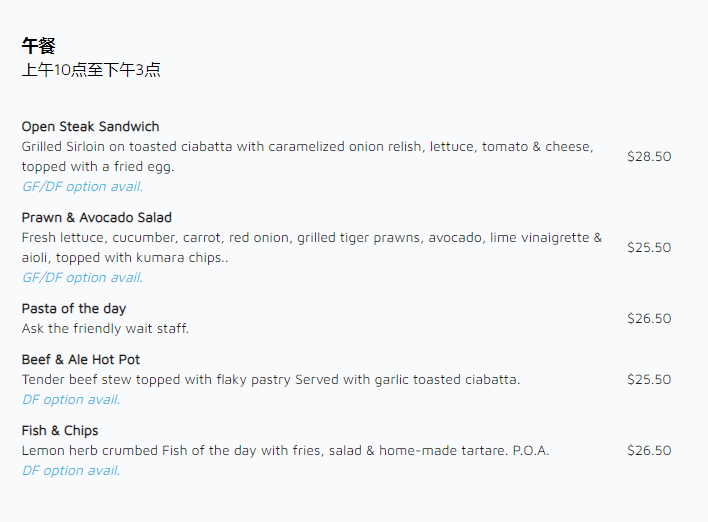Click the $28.50 price
Image resolution: width=708 pixels, height=522 pixels.
pos(649,157)
